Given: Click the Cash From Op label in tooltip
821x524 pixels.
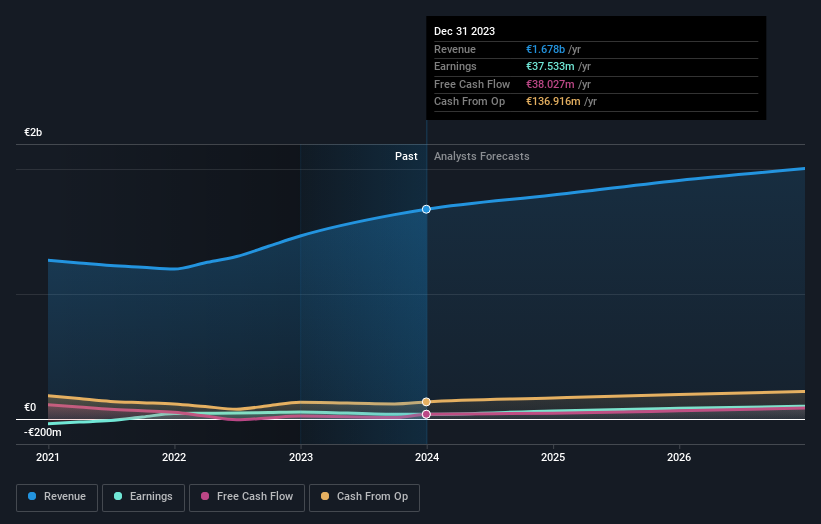Looking at the screenshot, I should [470, 102].
